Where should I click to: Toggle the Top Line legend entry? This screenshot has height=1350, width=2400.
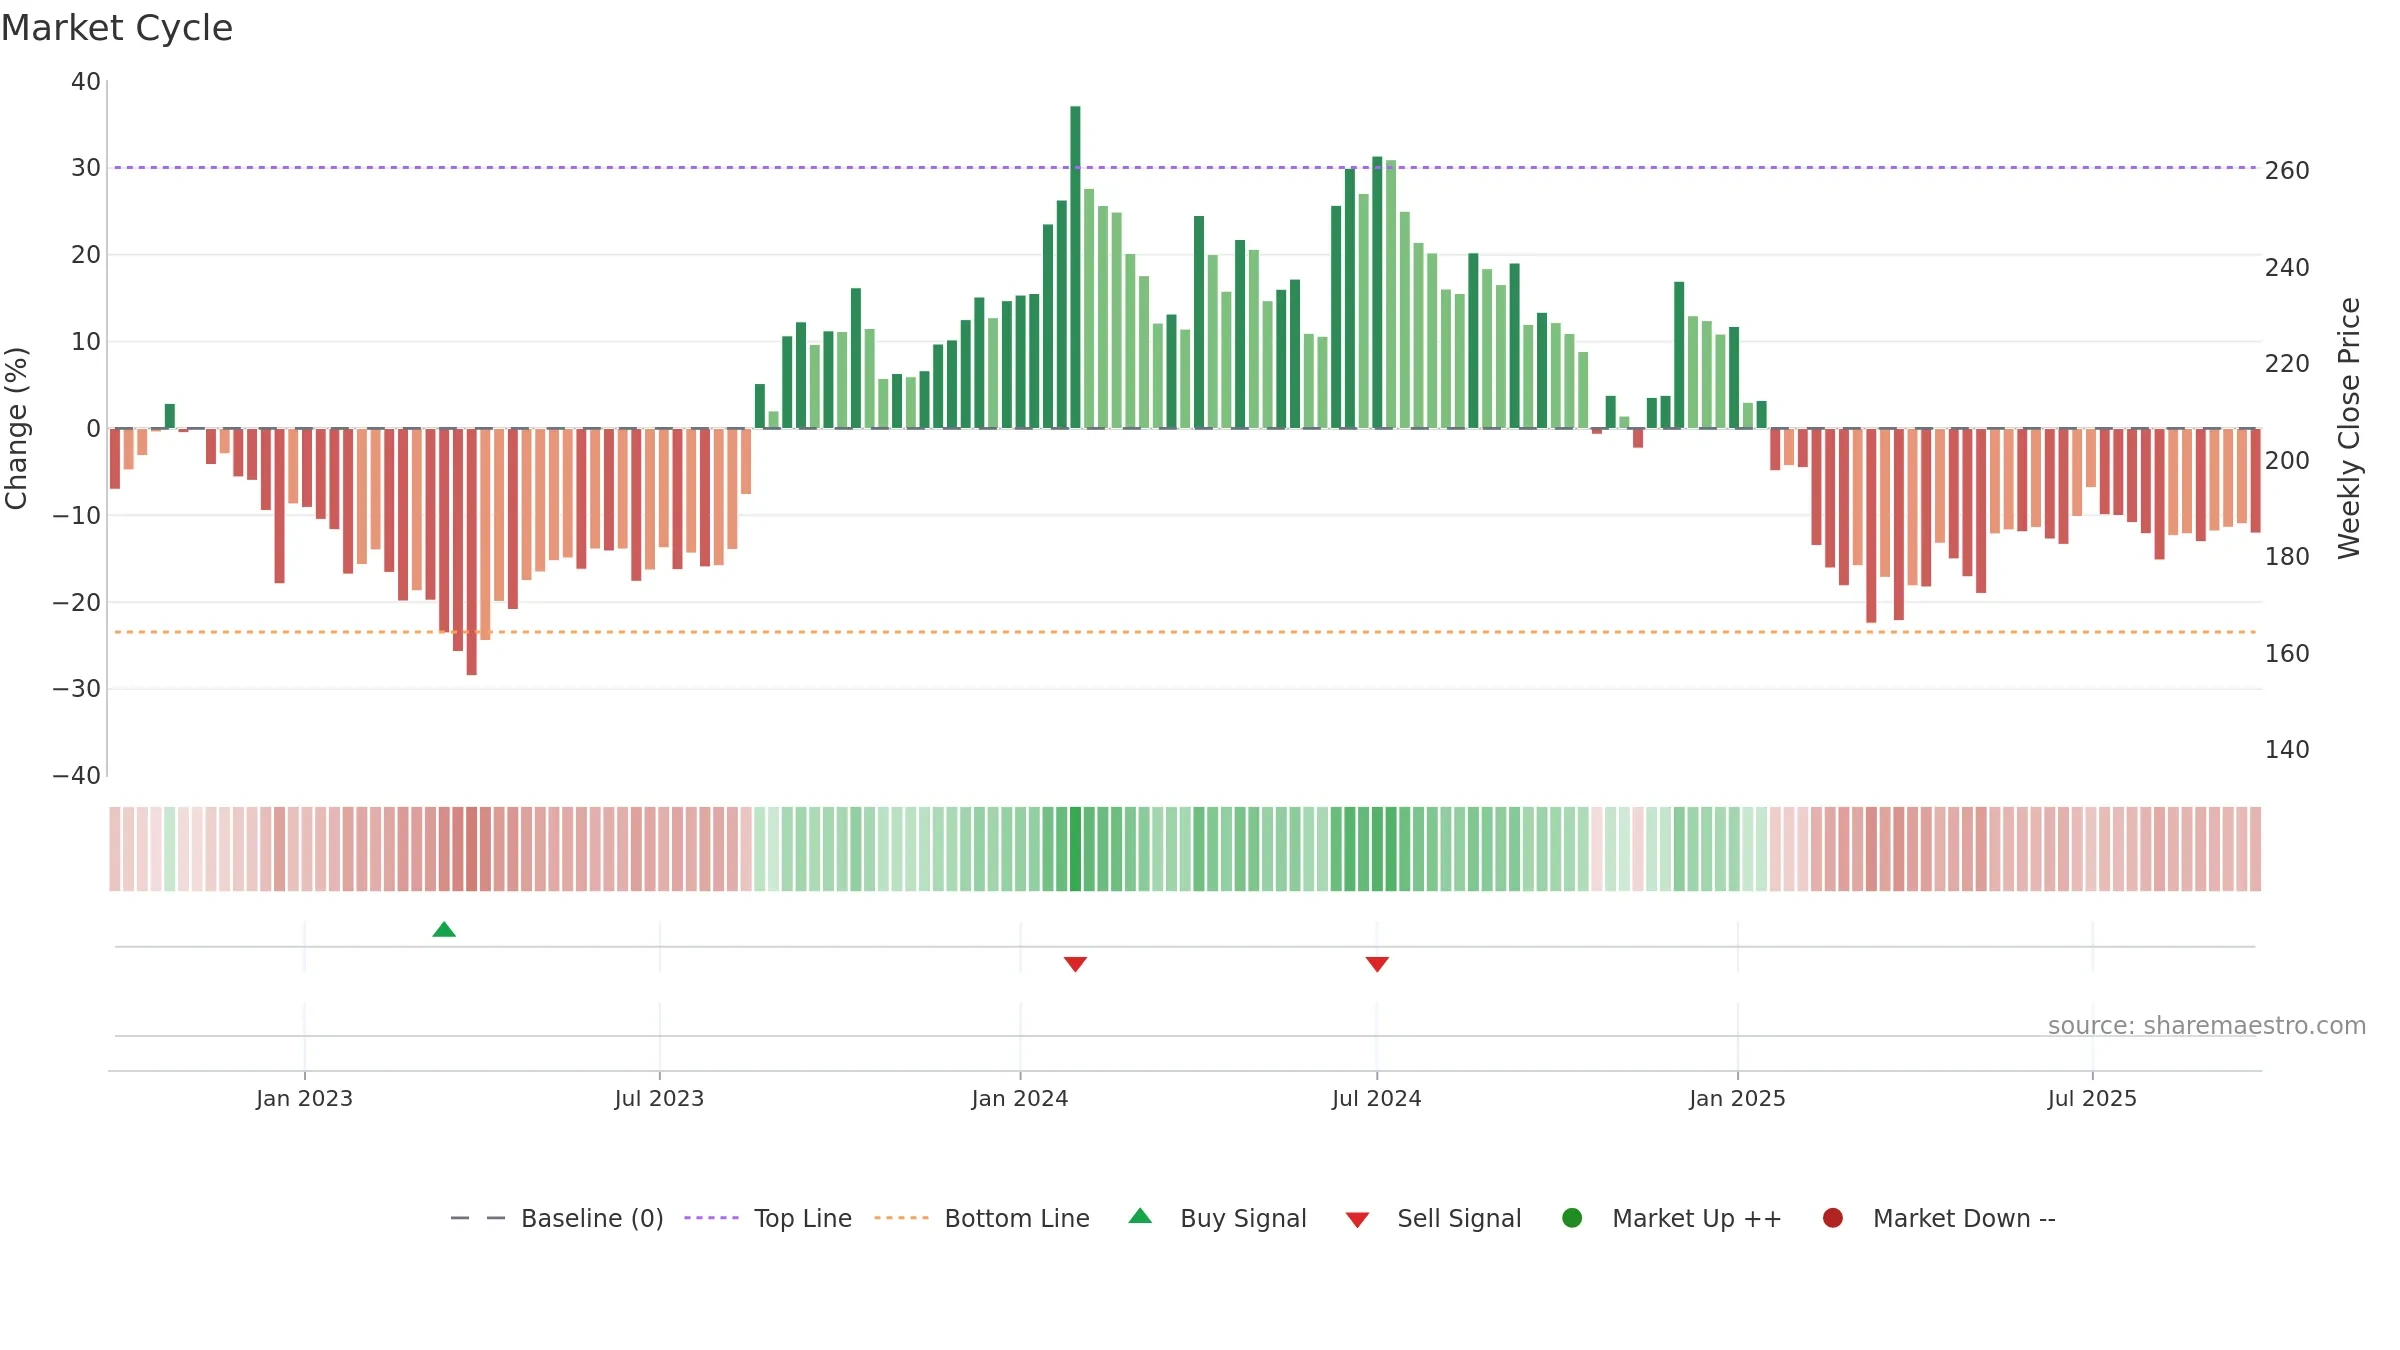768,1218
